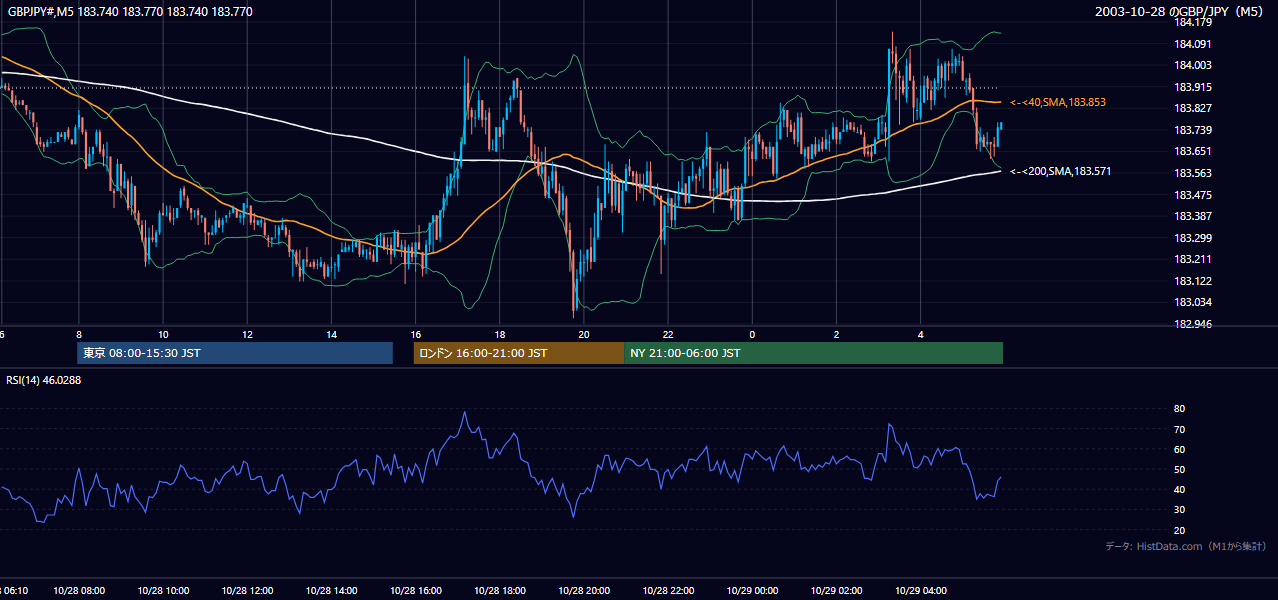
Task: Click the RSI 30 level label
Action: coord(1180,510)
